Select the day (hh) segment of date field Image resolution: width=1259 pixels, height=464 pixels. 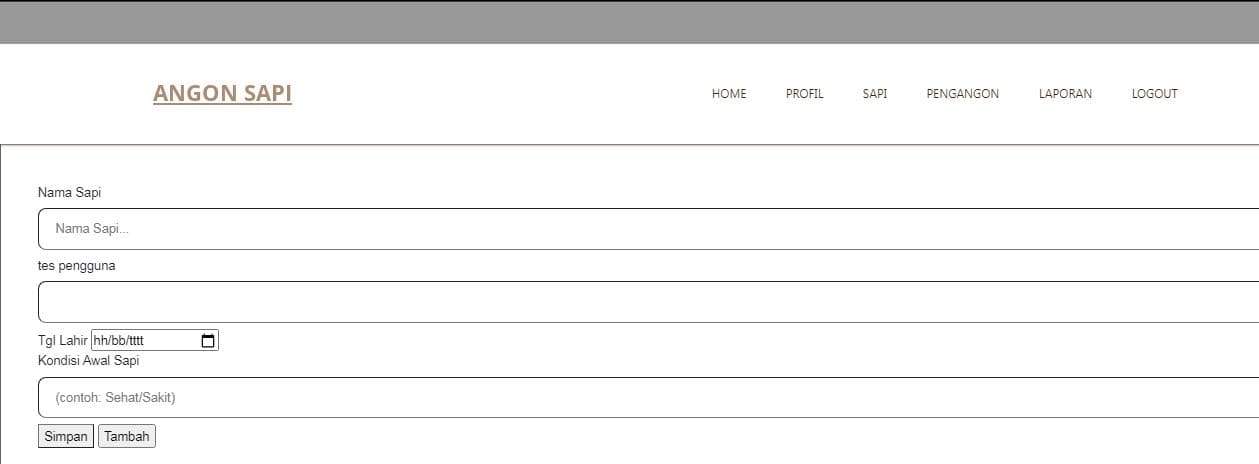pyautogui.click(x=100, y=341)
